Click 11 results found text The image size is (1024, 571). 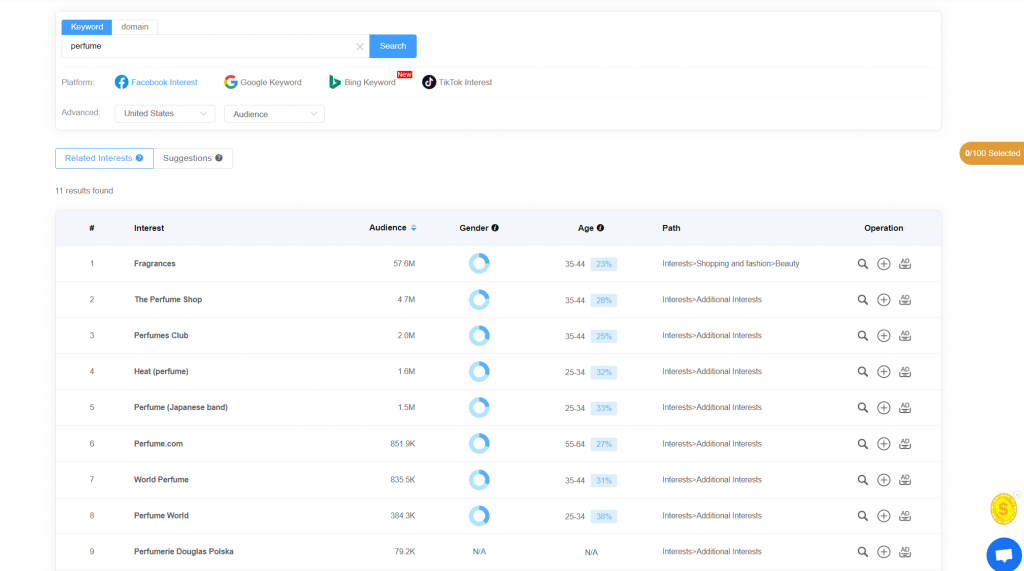84,191
